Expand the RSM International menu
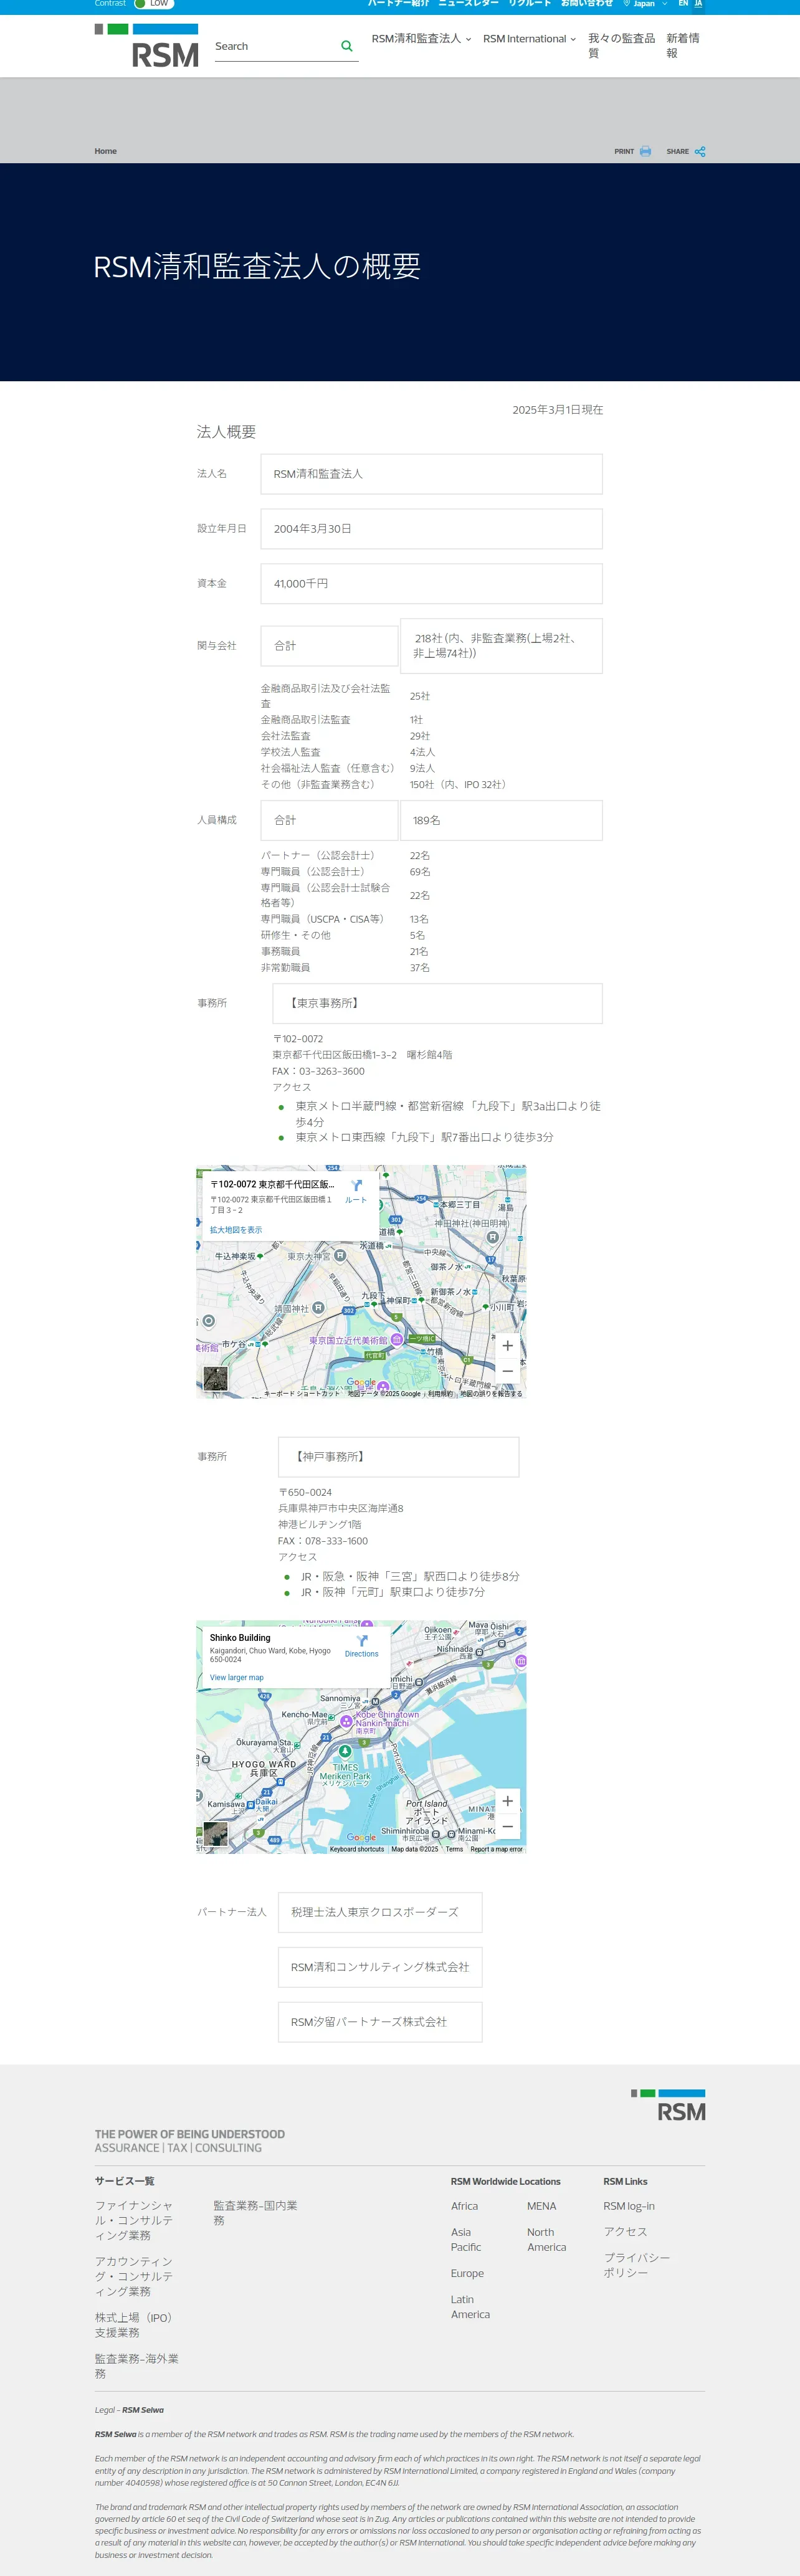The height and width of the screenshot is (2576, 800). point(529,39)
